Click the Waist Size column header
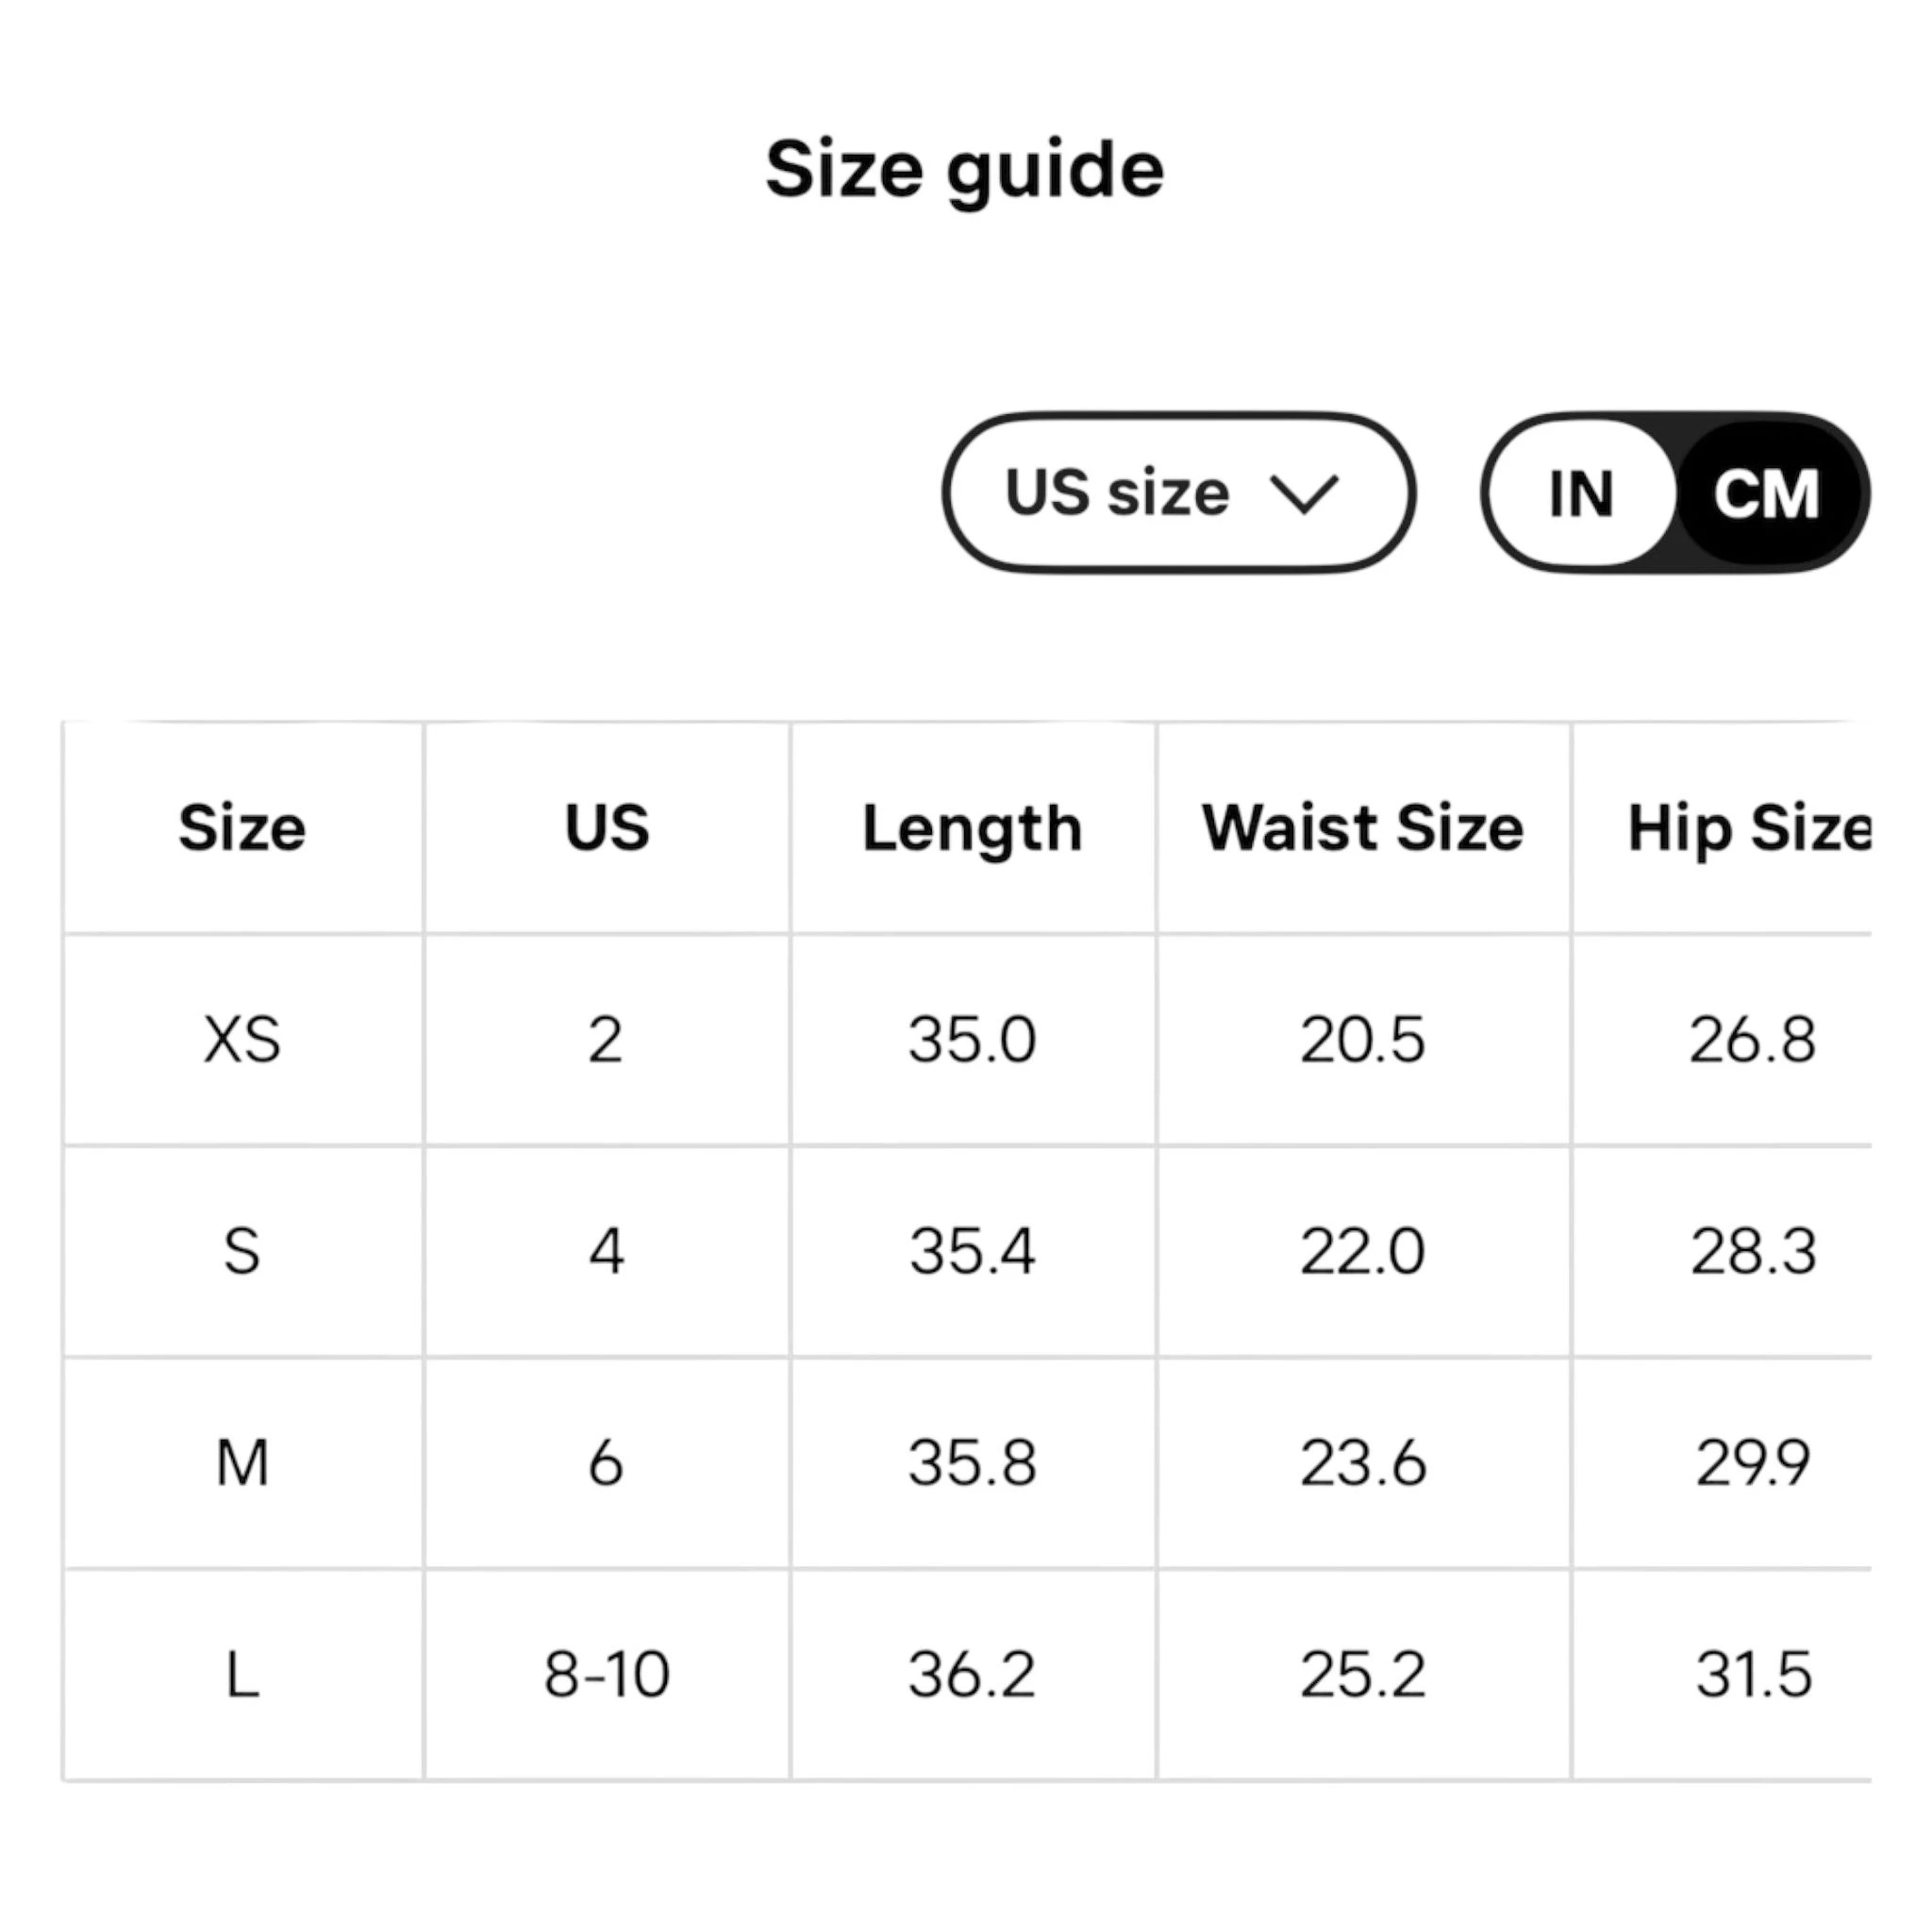 (x=1362, y=828)
